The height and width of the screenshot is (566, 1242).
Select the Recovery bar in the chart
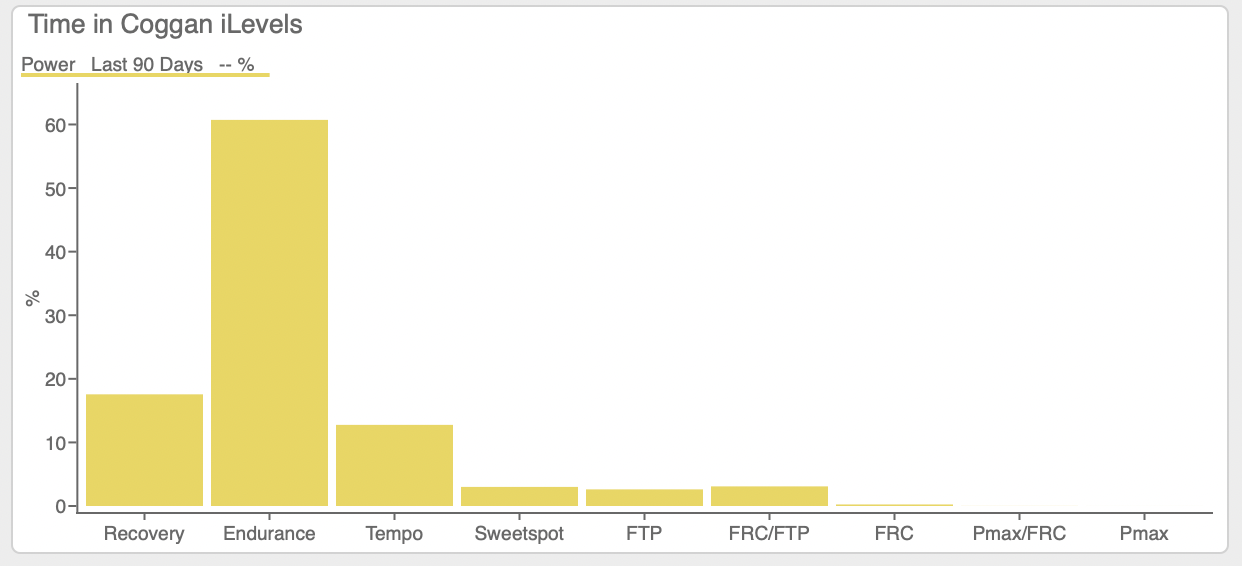[x=144, y=450]
